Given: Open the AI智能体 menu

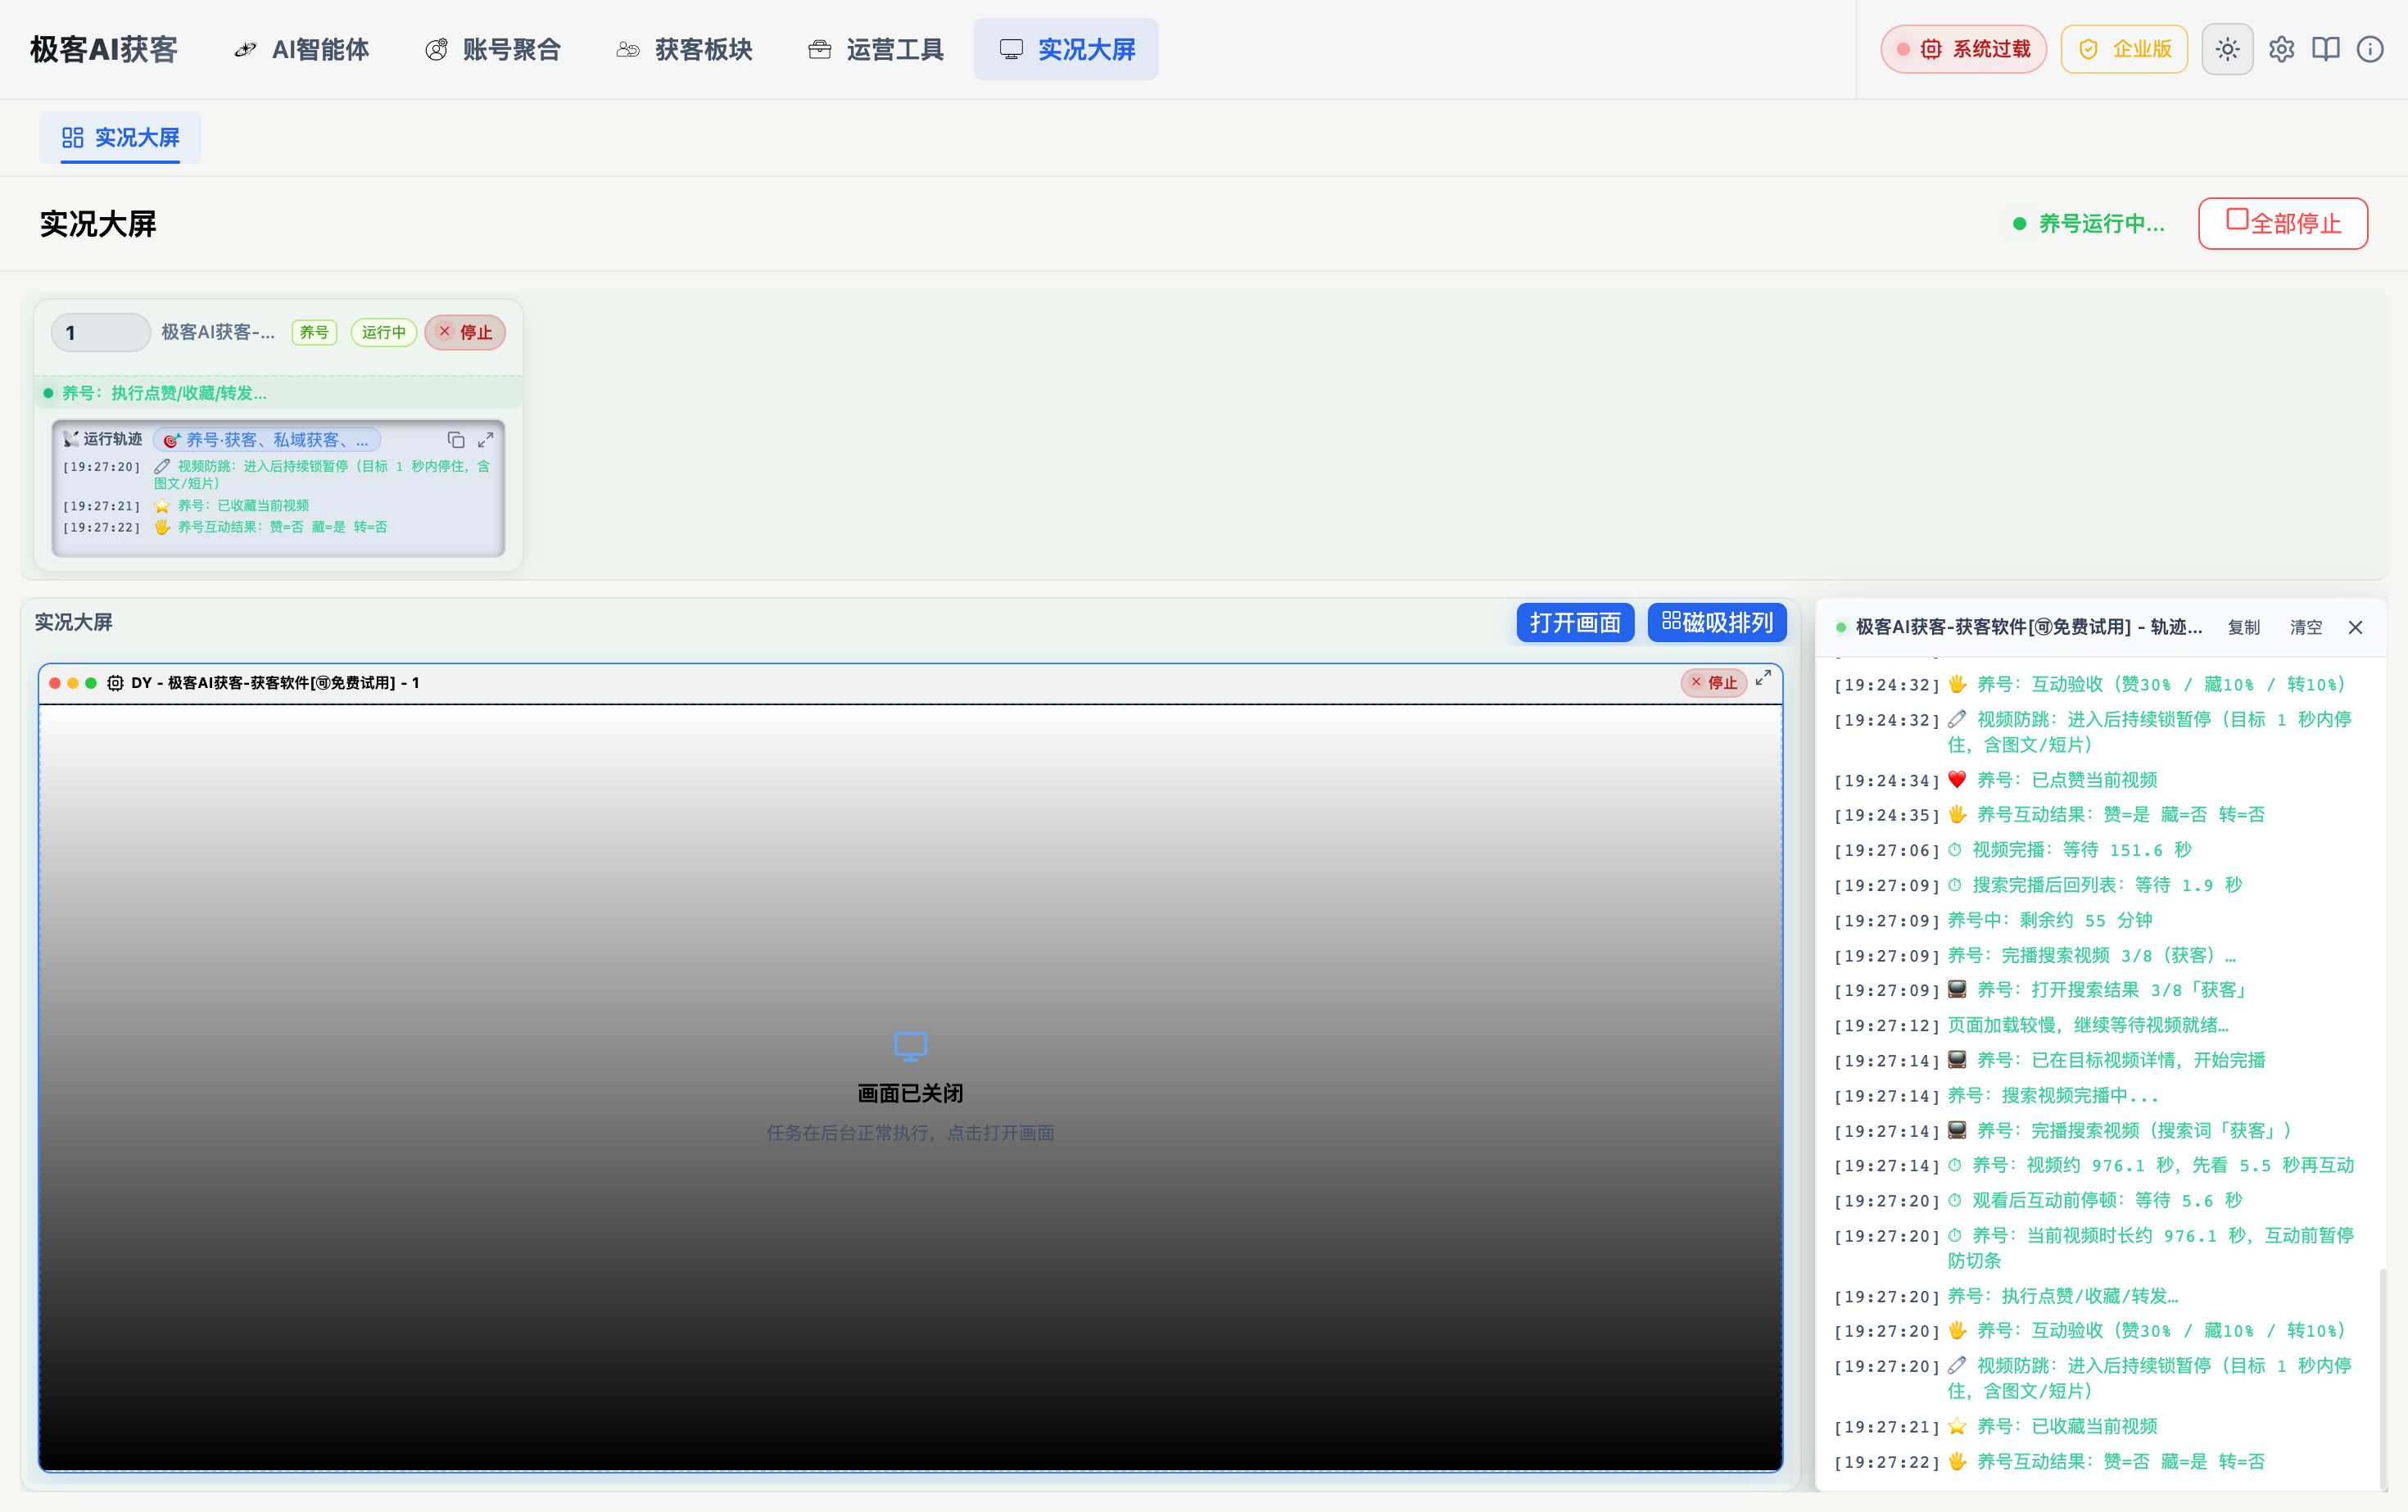Looking at the screenshot, I should [301, 49].
